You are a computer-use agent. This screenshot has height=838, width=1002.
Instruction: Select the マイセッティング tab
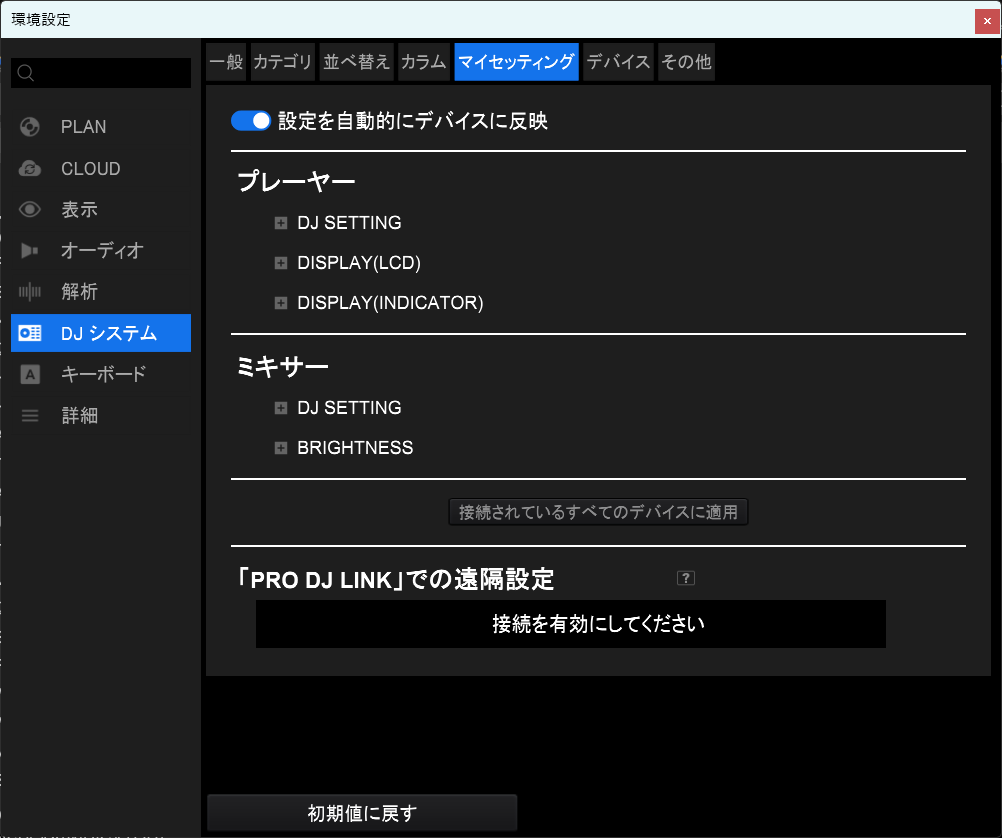coord(516,62)
